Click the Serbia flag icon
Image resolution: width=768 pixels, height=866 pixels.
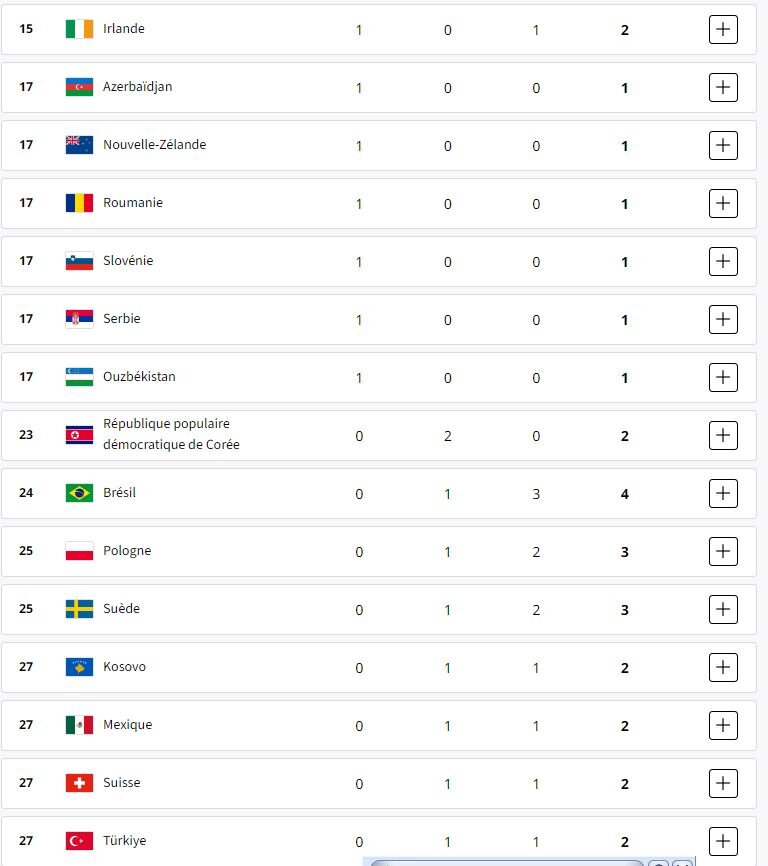click(79, 319)
